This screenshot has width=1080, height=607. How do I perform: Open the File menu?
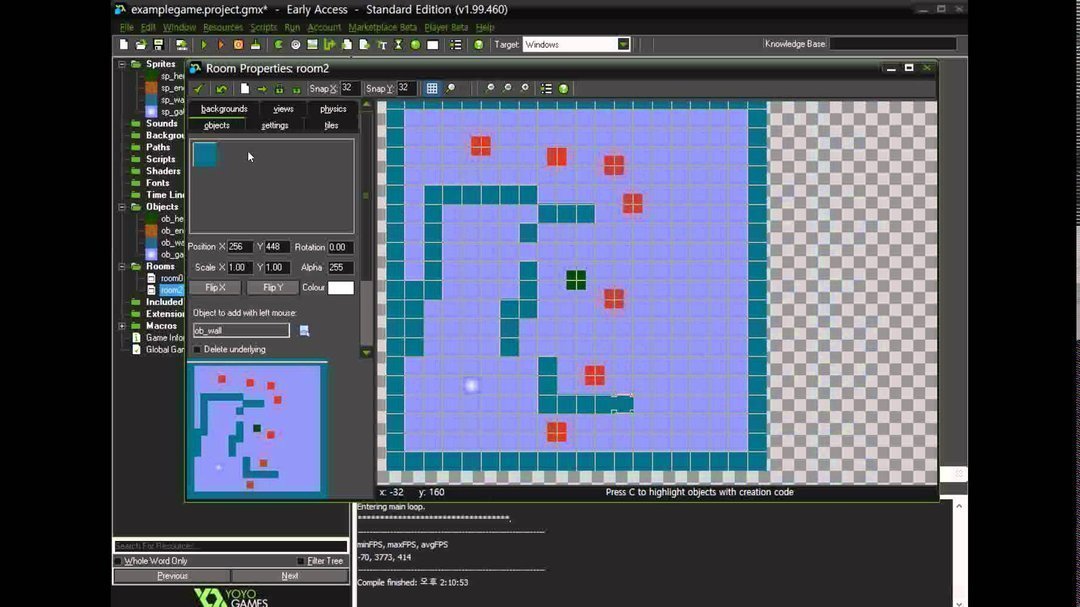[127, 28]
